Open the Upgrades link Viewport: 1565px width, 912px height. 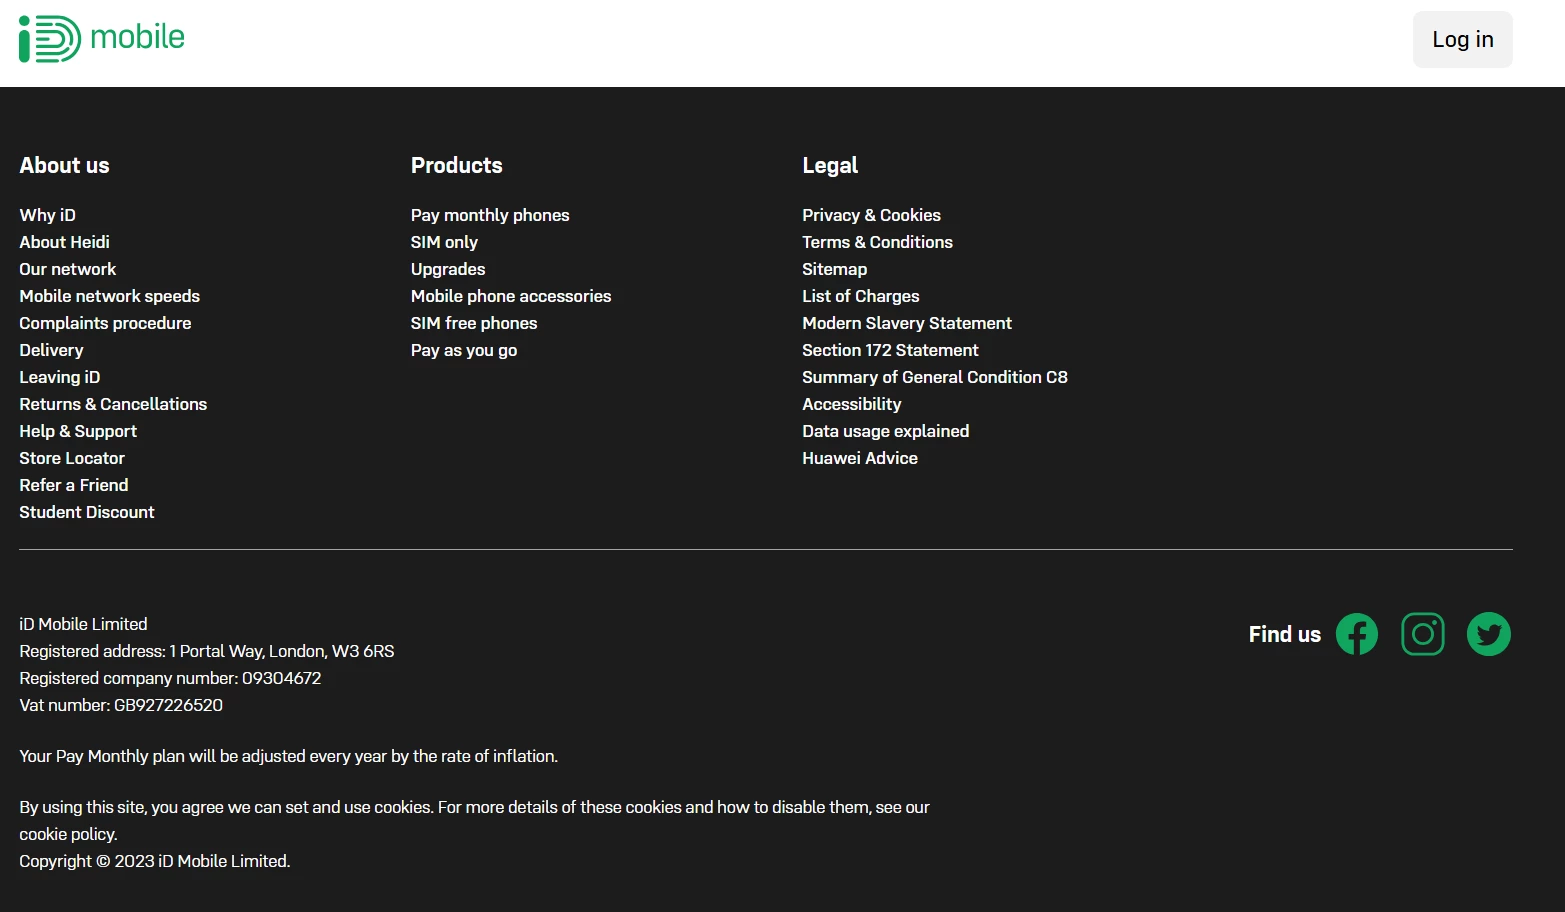pos(448,269)
